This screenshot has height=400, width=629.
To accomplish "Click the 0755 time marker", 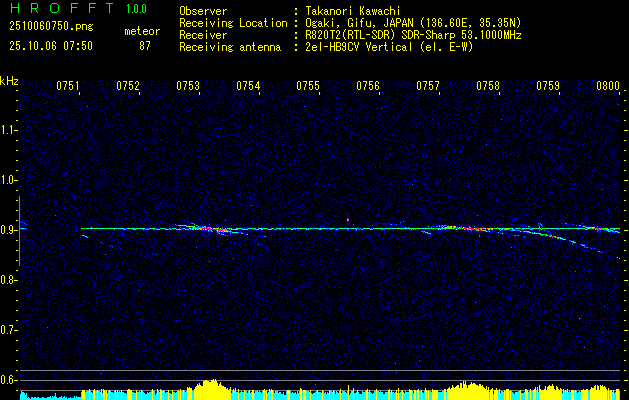I will pos(308,87).
